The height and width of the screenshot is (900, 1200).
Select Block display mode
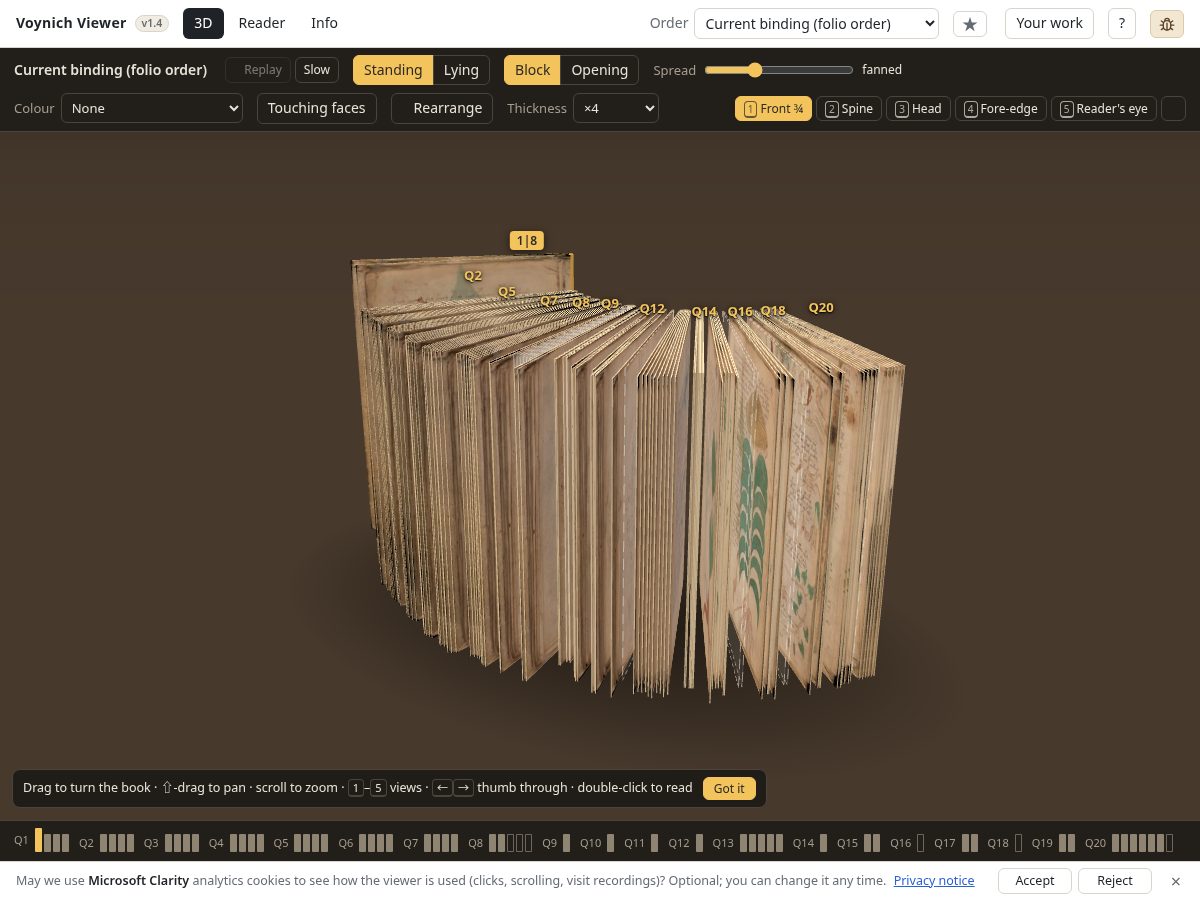tap(532, 70)
